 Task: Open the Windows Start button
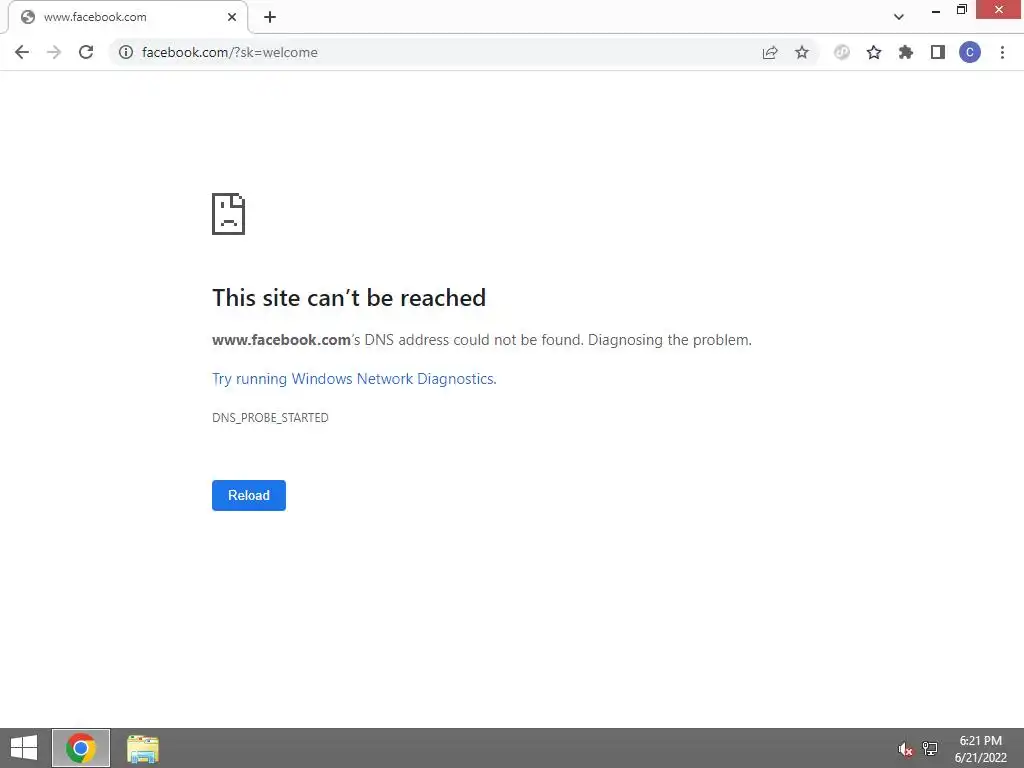(24, 748)
